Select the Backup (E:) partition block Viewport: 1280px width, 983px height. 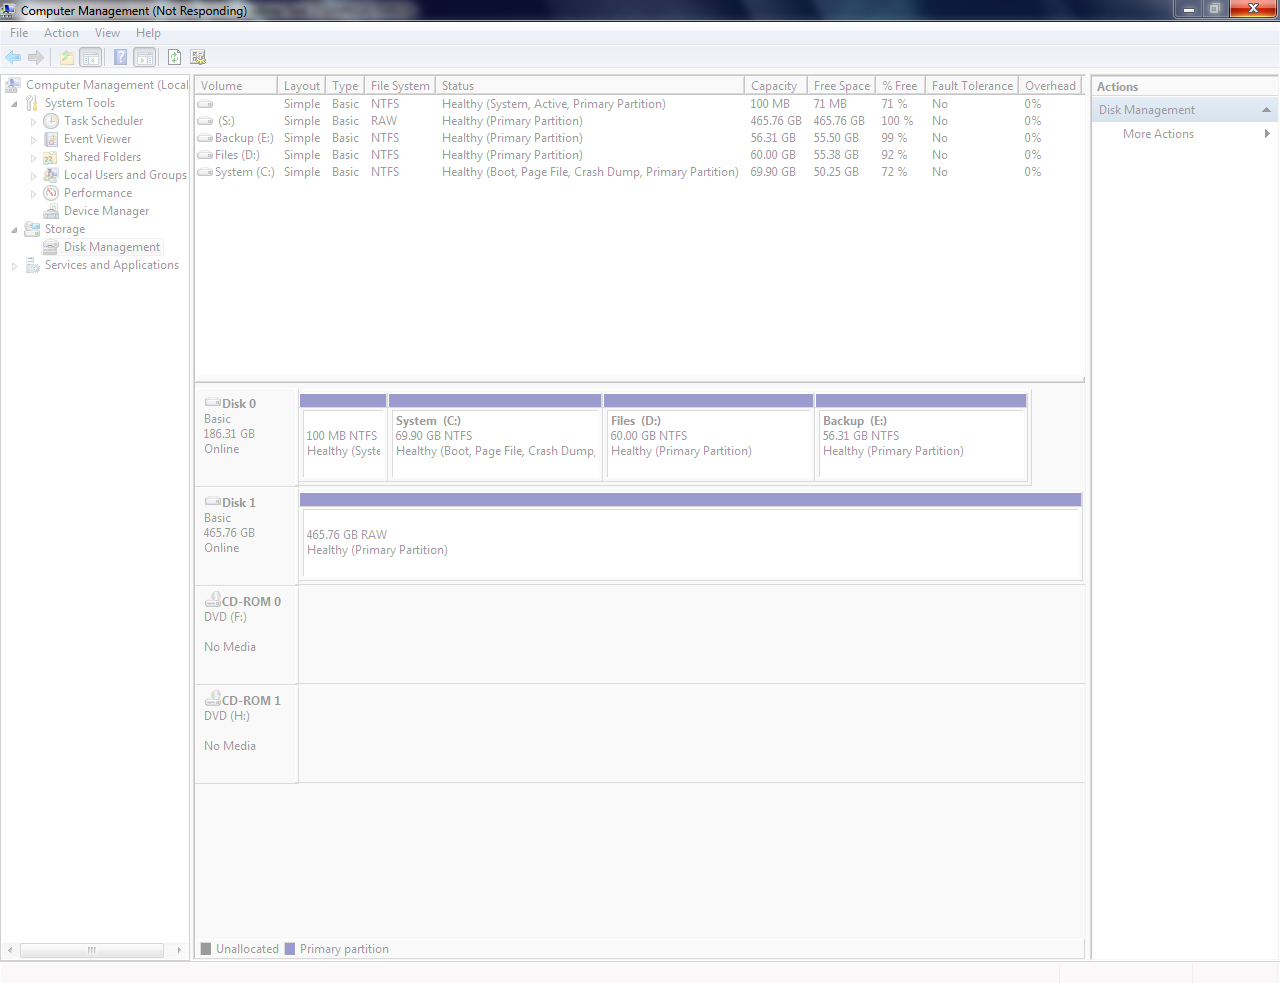(x=922, y=437)
